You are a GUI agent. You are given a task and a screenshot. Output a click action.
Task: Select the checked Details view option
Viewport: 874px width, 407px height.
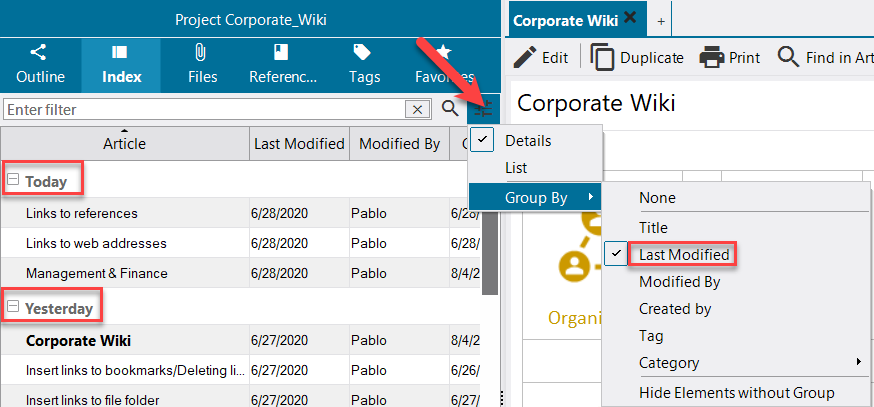tap(528, 141)
